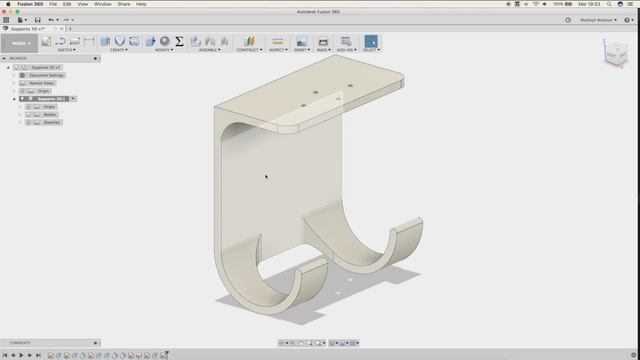Screen dimensions: 640x360
Task: Select the Rectangle sketch tool
Action: (75, 41)
